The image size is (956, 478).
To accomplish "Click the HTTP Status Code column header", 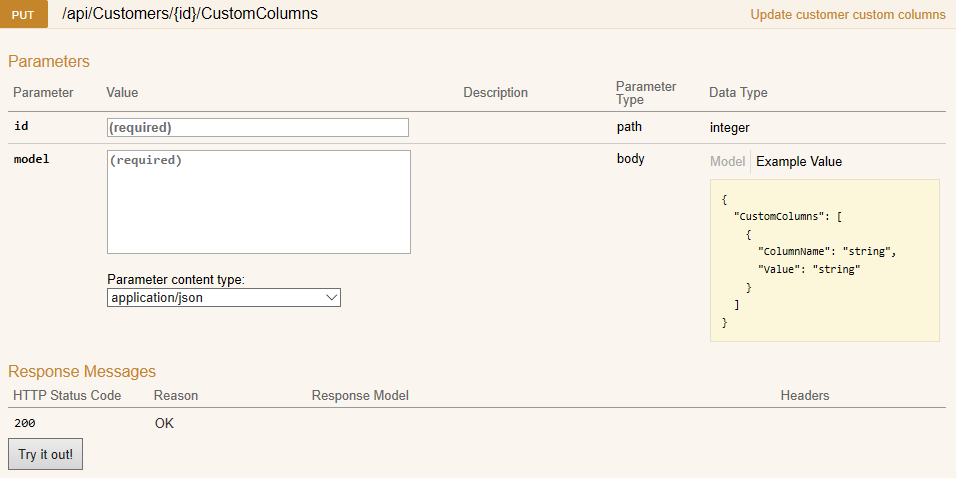I will click(x=67, y=396).
